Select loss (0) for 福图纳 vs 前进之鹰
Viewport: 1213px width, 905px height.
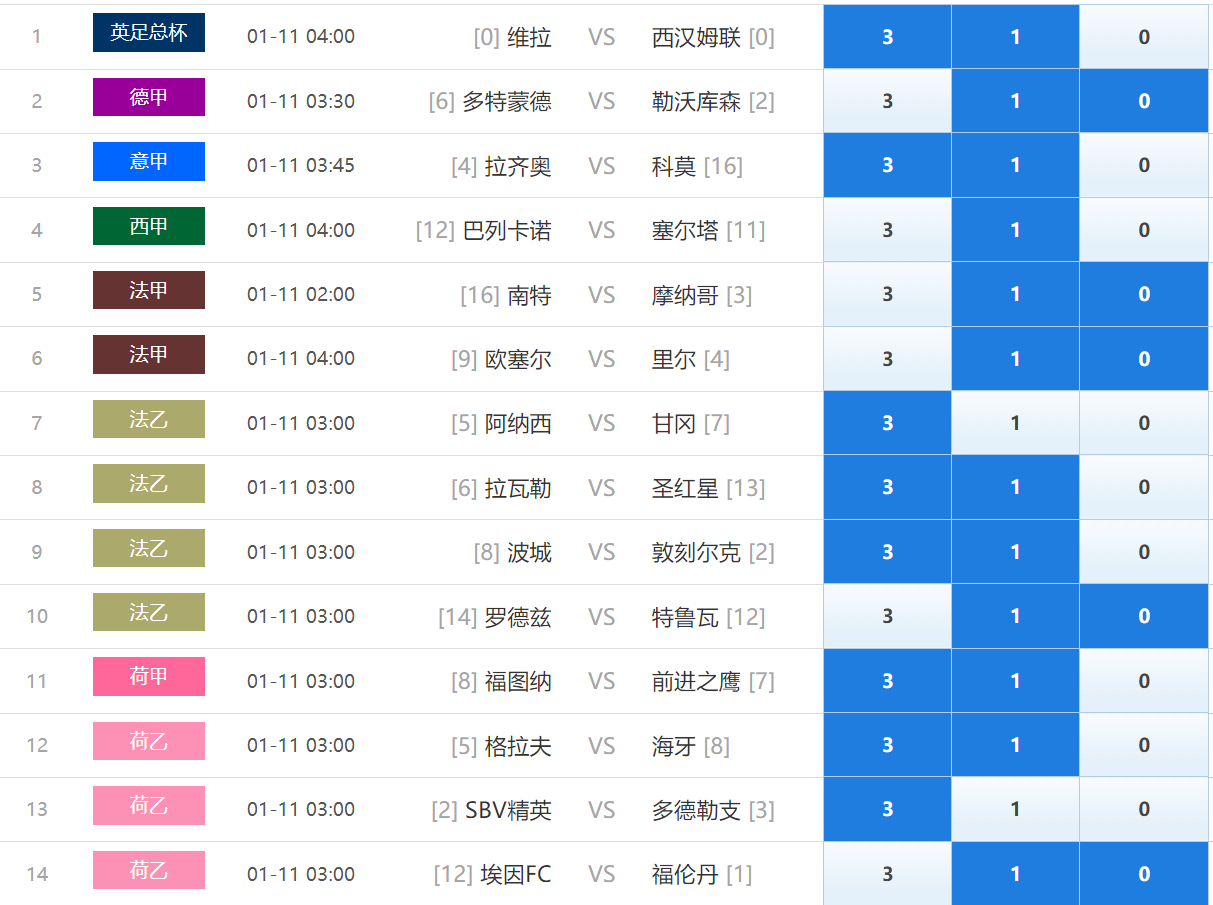[x=1144, y=681]
